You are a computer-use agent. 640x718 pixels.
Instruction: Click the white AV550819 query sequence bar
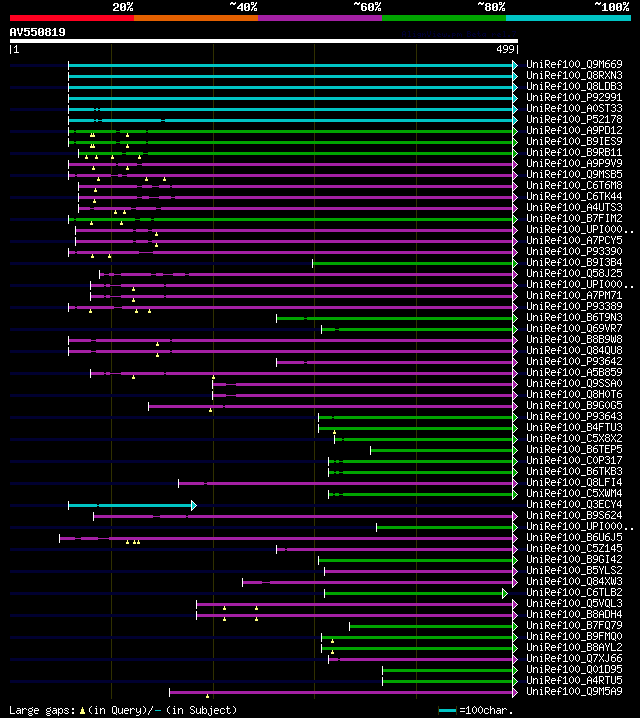pos(264,41)
